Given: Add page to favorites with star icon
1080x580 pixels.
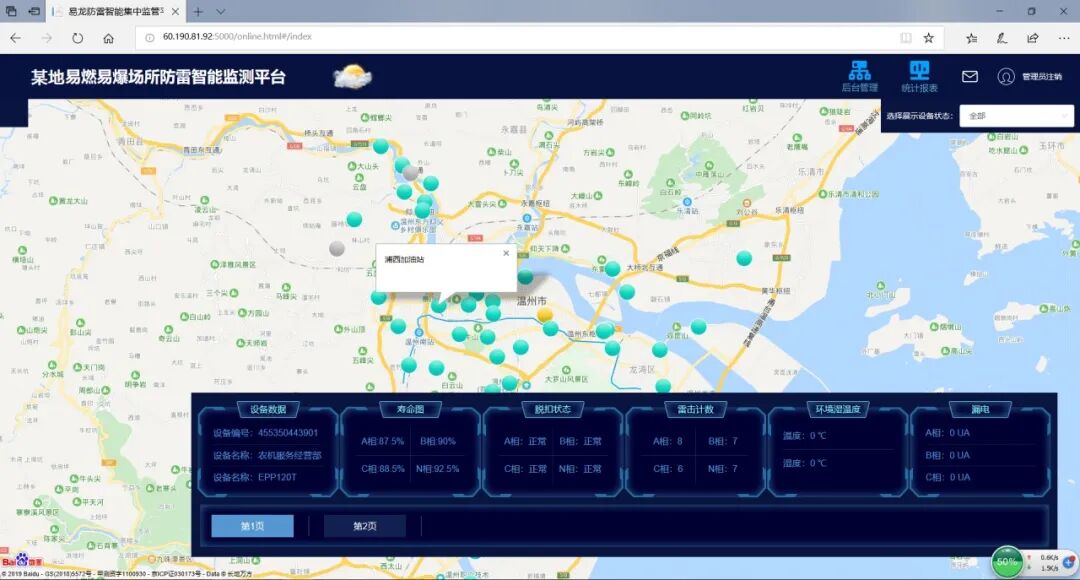Looking at the screenshot, I should 929,38.
